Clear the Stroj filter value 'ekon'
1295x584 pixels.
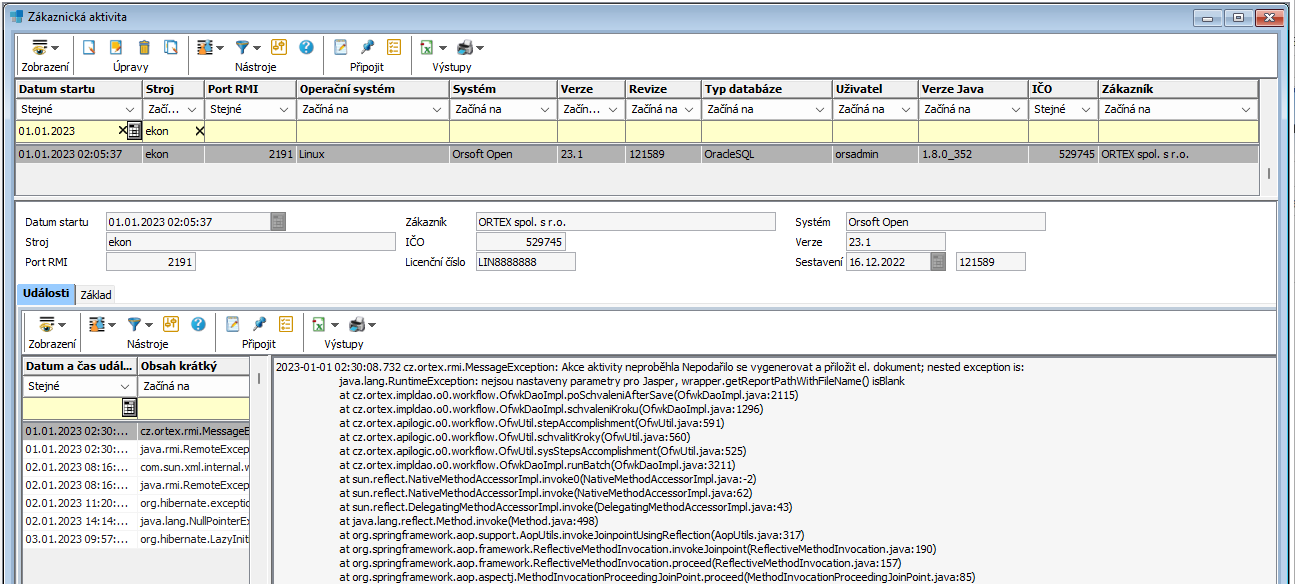(199, 131)
